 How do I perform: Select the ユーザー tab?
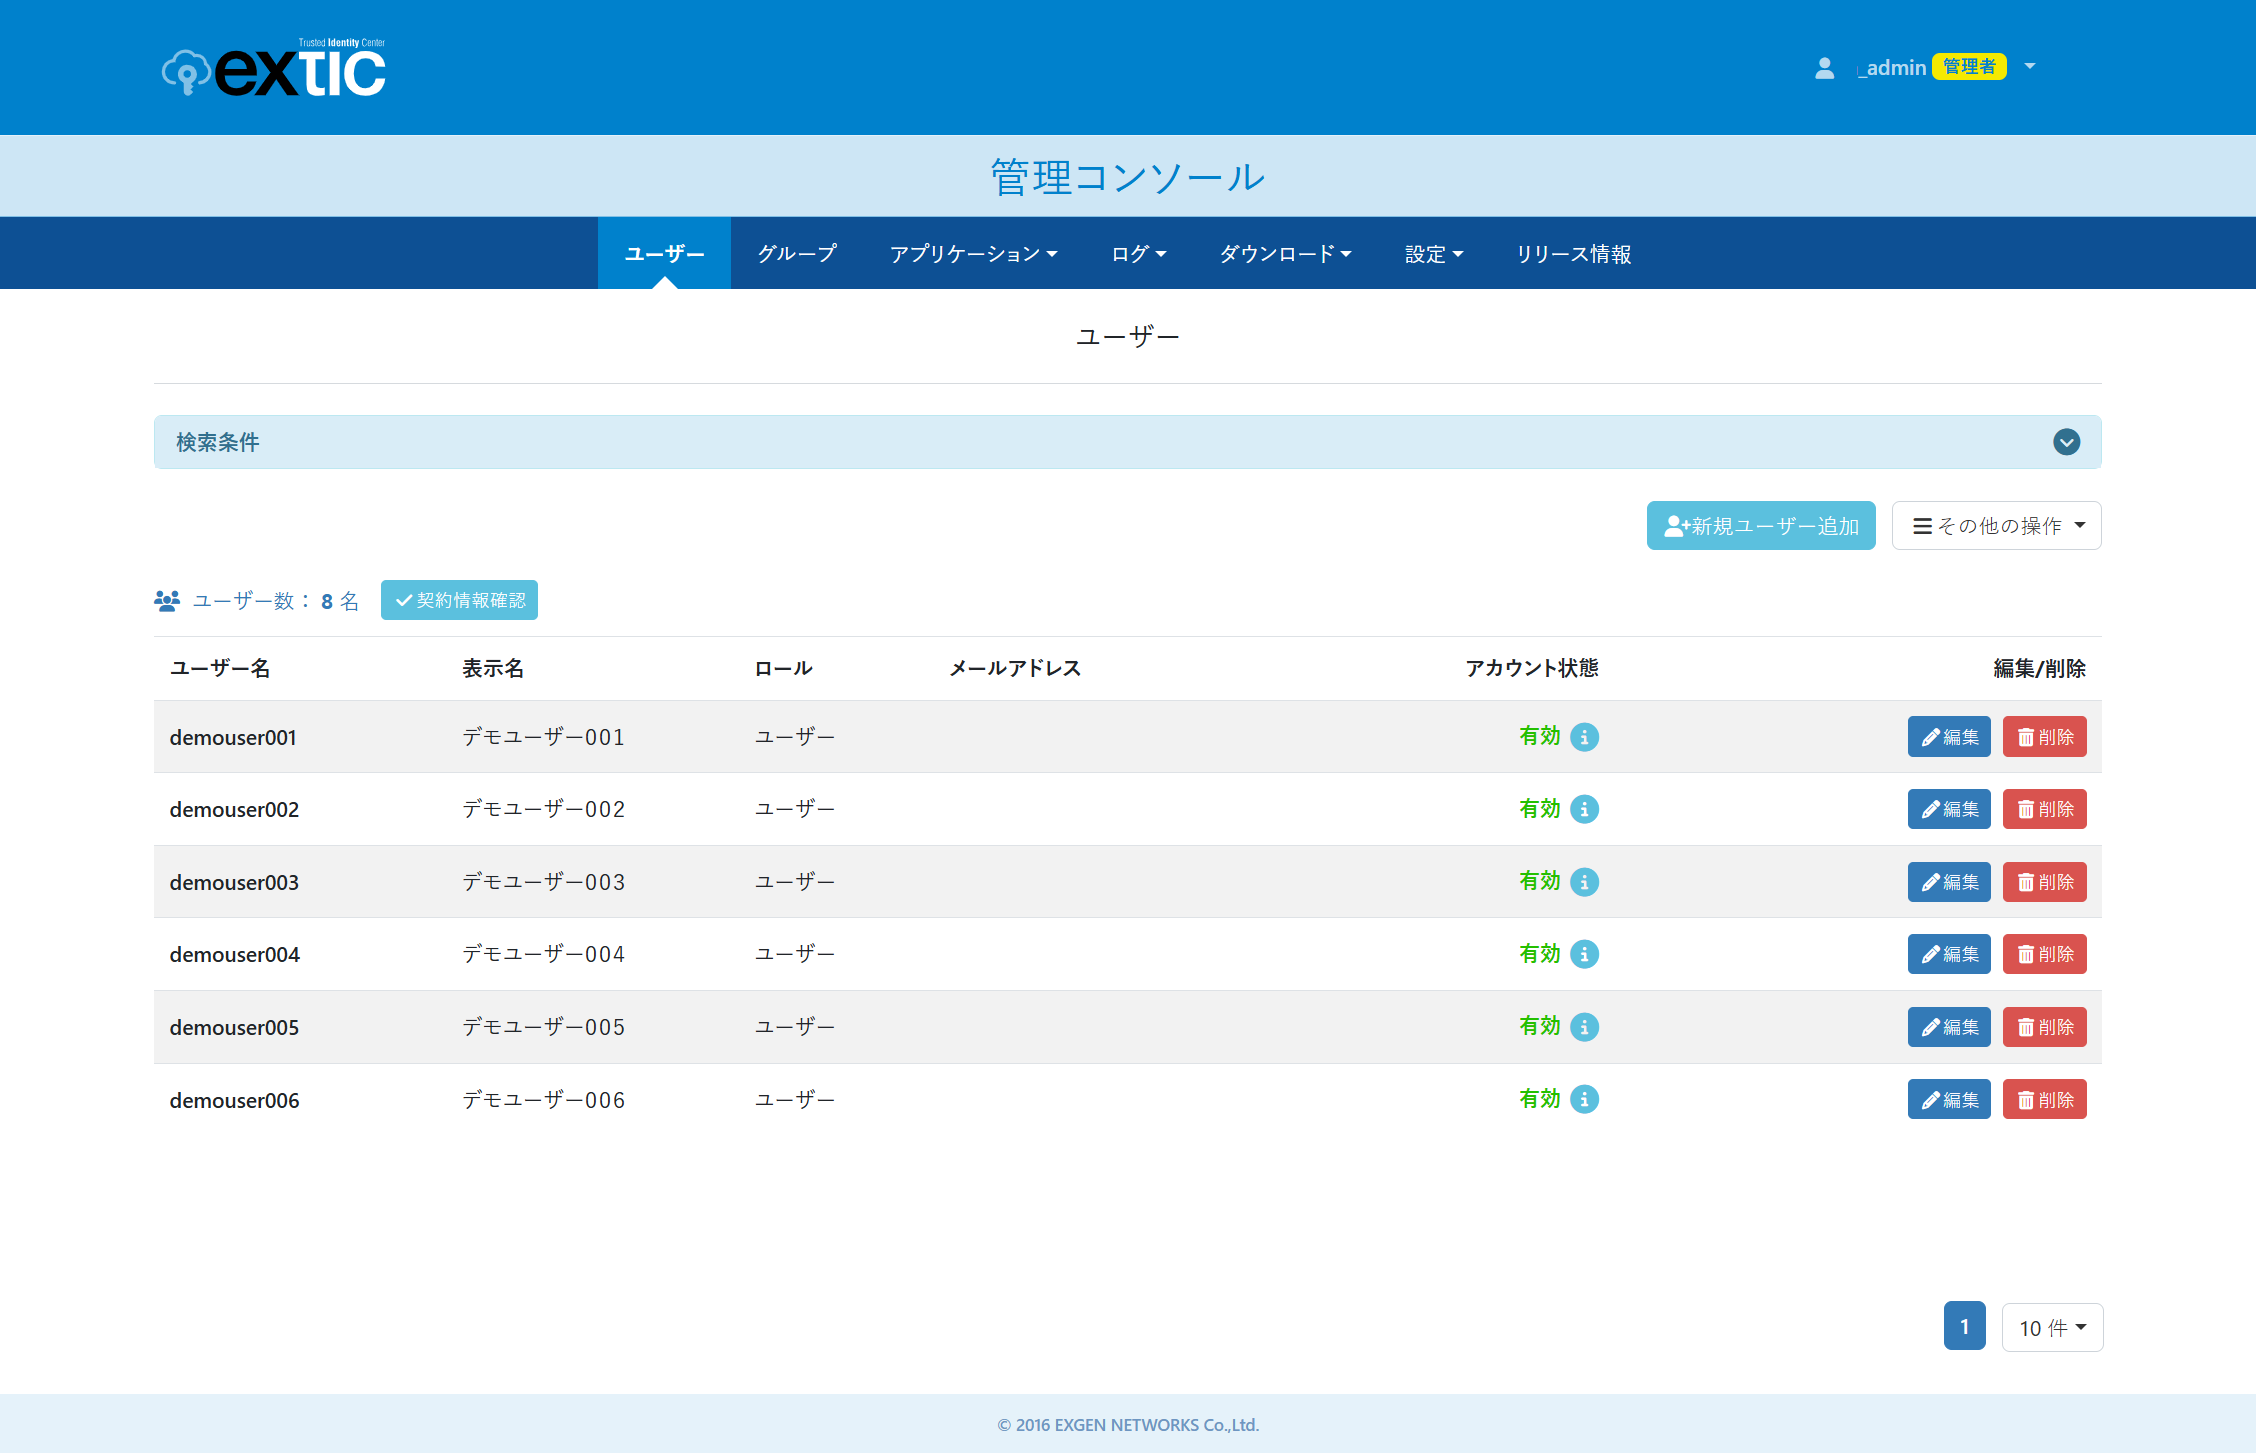click(664, 254)
